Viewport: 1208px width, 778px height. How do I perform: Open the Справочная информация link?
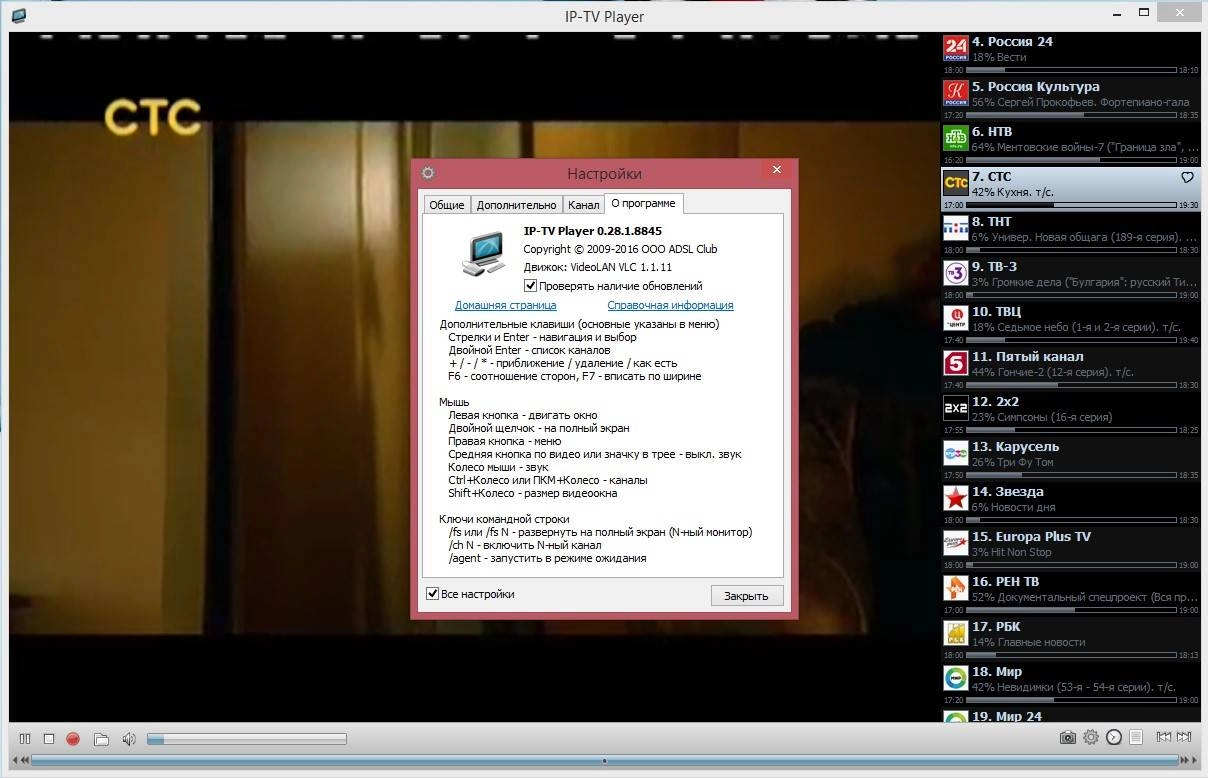tap(670, 305)
